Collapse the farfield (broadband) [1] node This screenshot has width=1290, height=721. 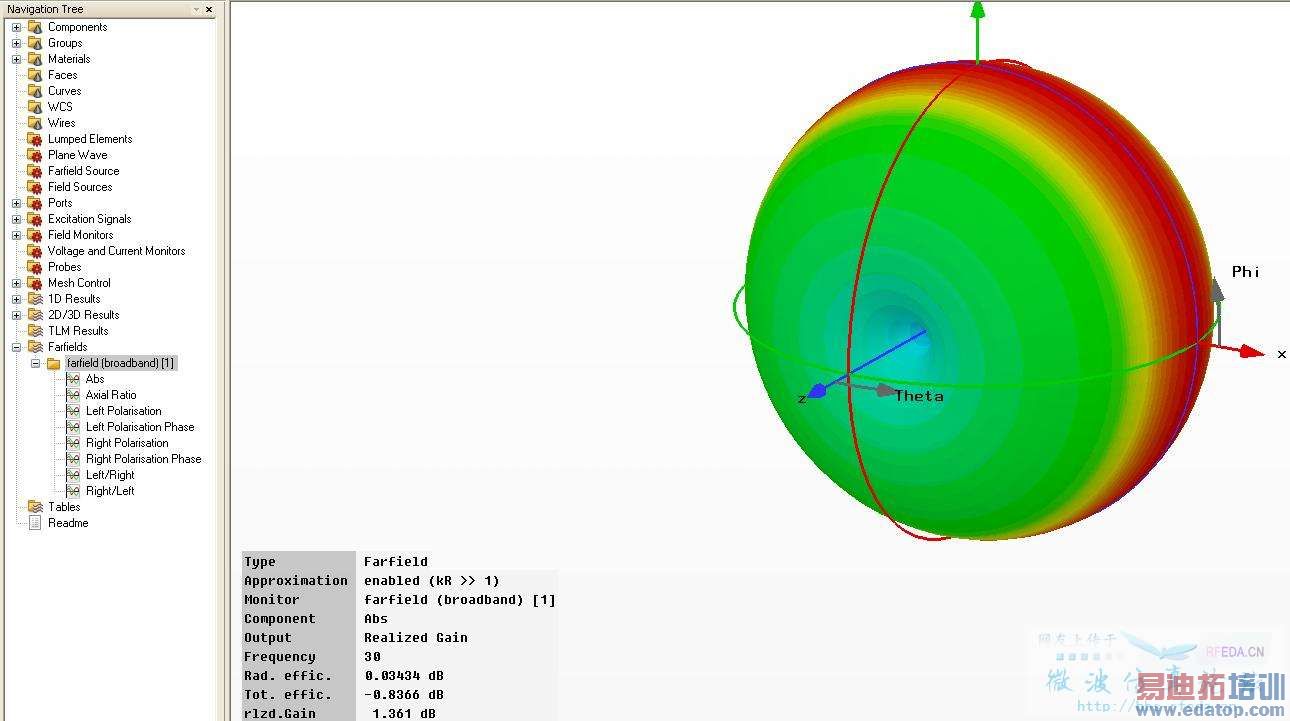tap(35, 363)
